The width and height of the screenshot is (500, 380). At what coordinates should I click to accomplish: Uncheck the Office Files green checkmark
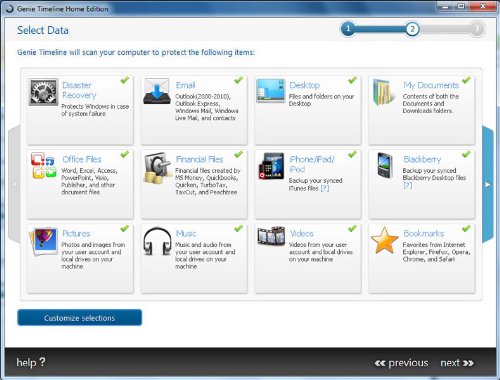pos(125,154)
